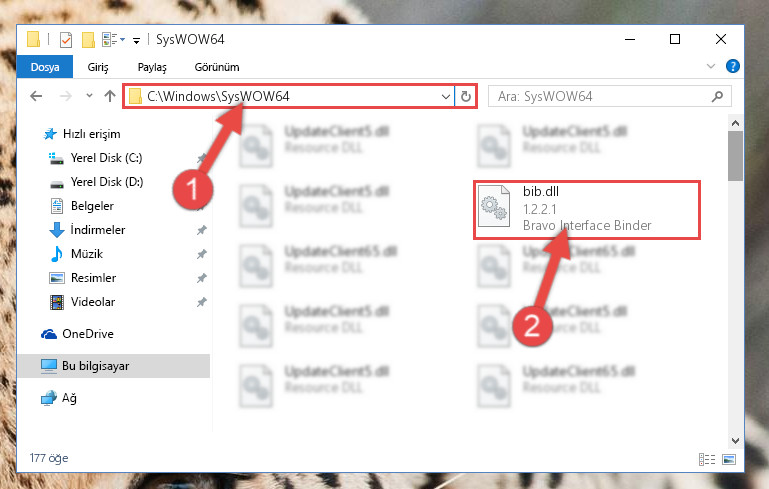Toggle the pin next to Müzik
The width and height of the screenshot is (769, 489).
202,254
